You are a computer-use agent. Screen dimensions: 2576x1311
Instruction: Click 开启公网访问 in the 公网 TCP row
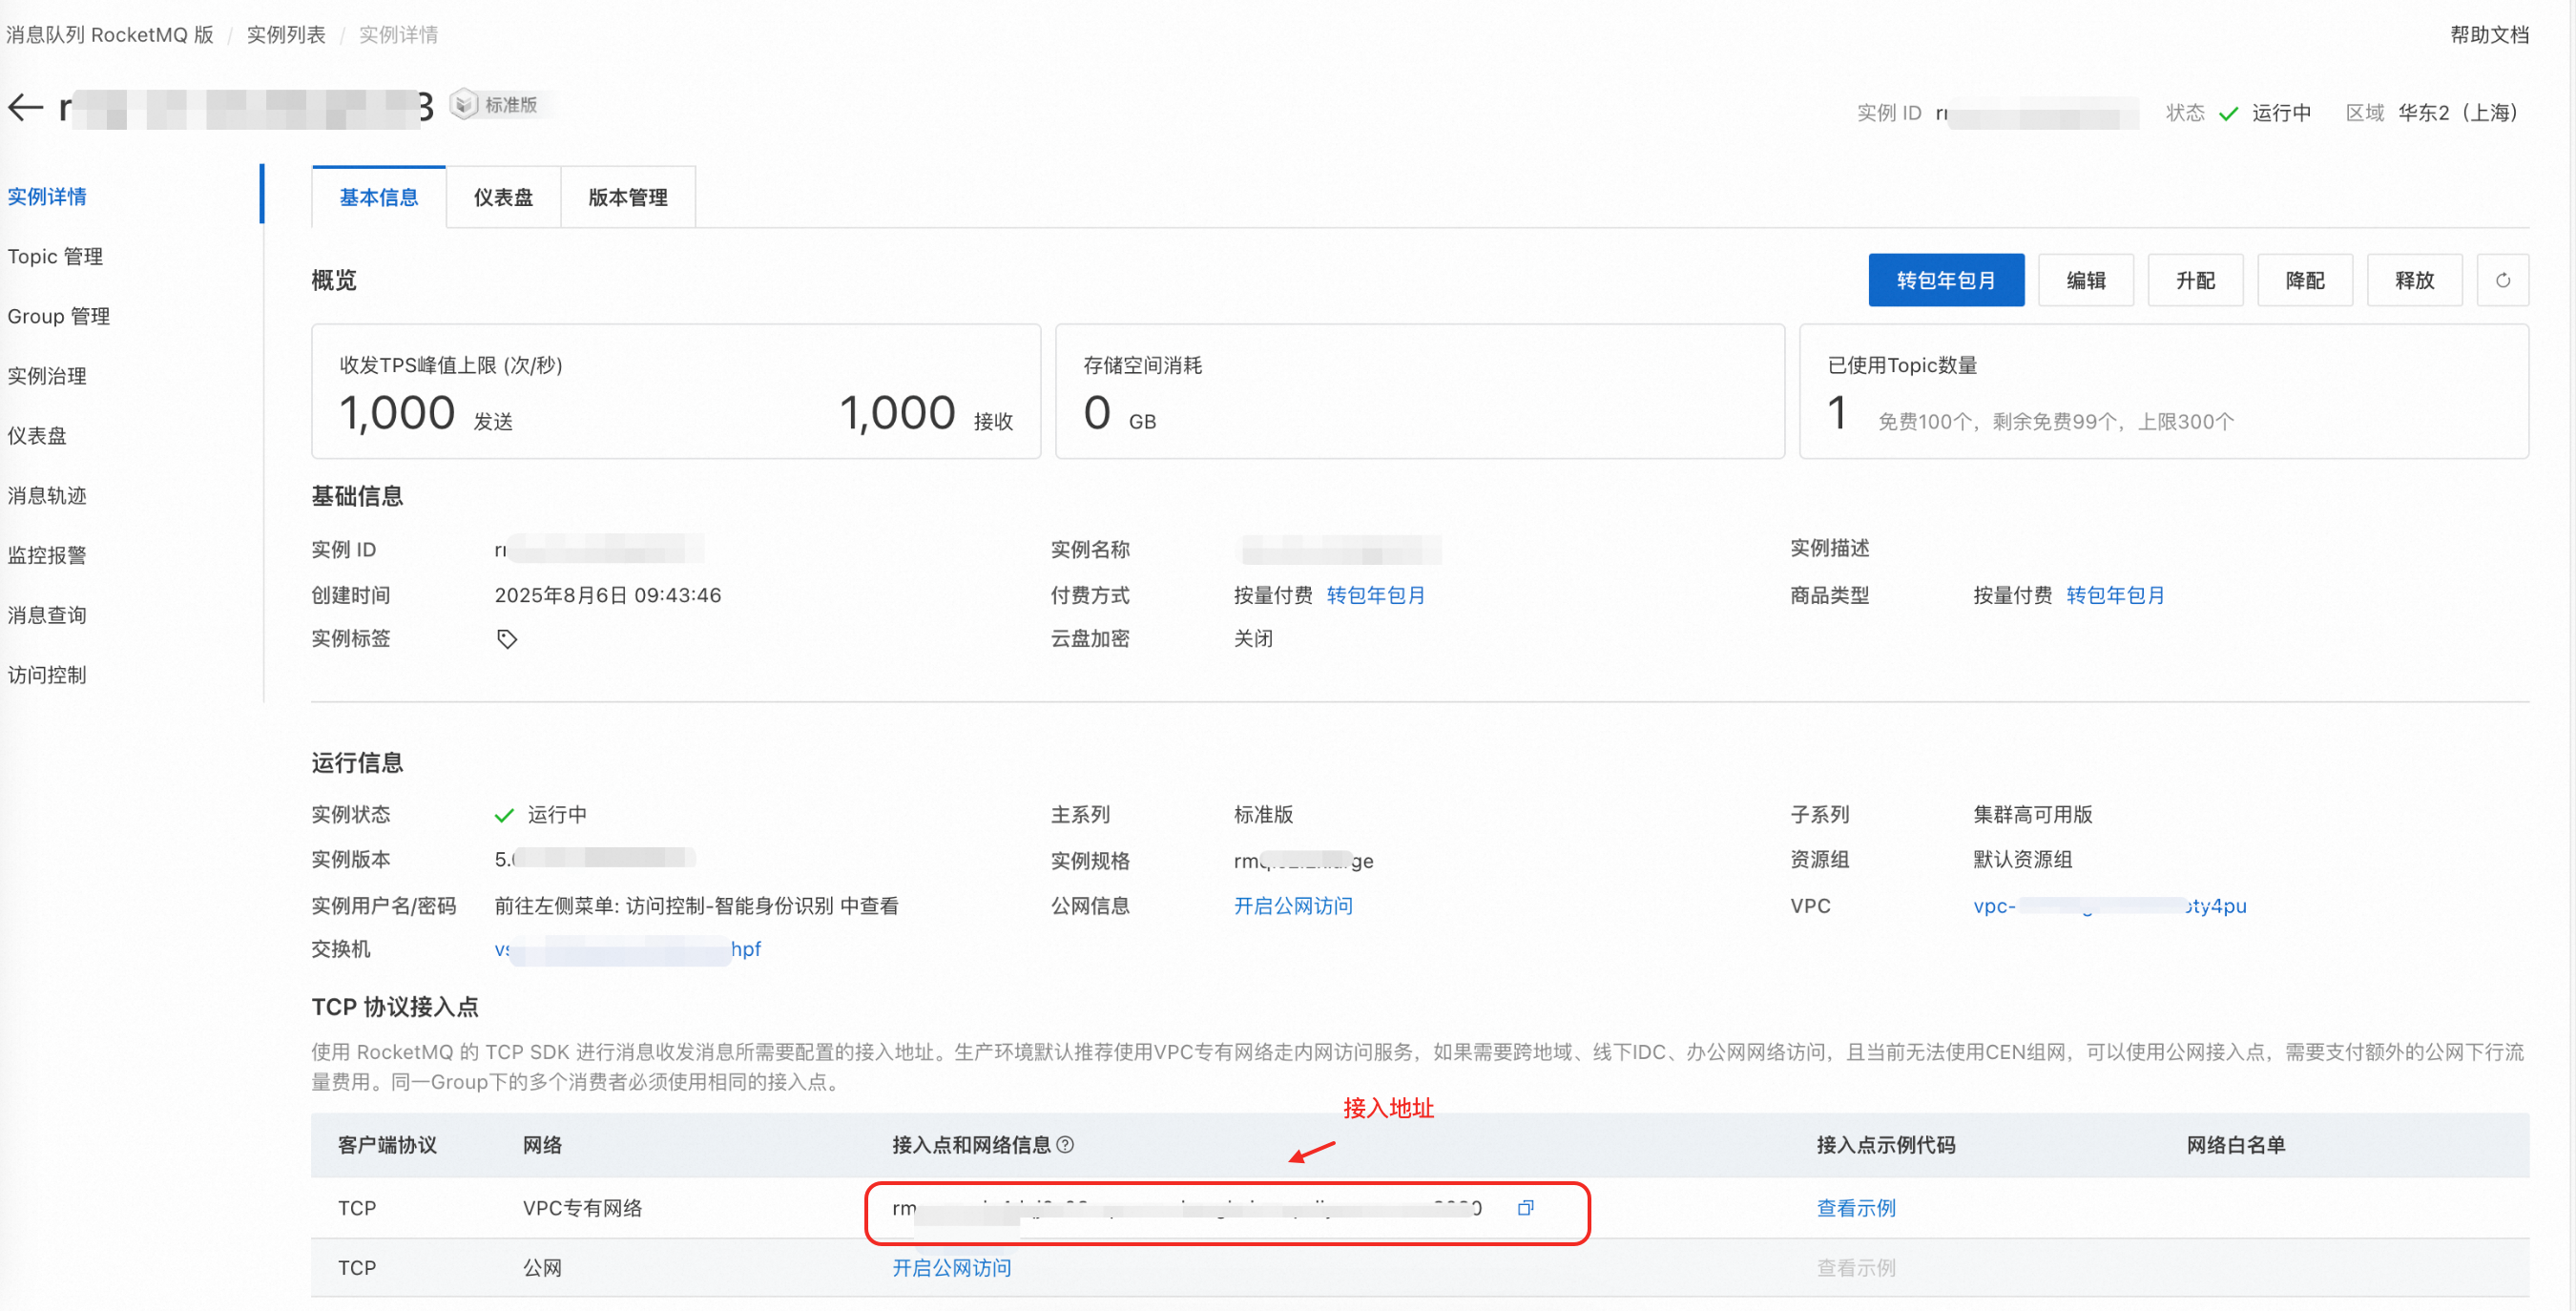coord(952,1268)
